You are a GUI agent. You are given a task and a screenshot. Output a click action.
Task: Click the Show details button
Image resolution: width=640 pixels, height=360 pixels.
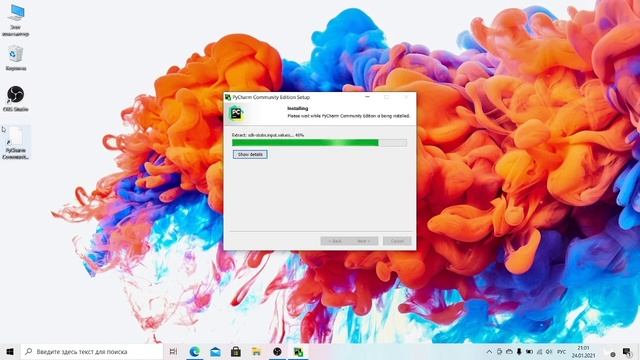[250, 154]
